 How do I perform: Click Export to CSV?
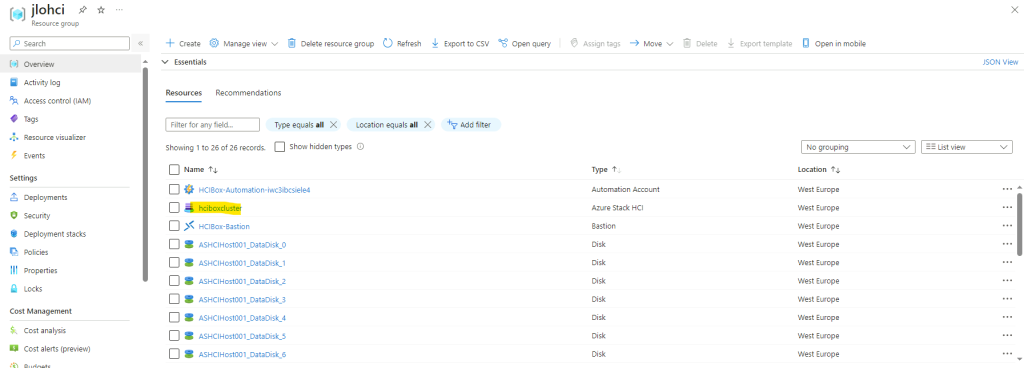tap(460, 44)
